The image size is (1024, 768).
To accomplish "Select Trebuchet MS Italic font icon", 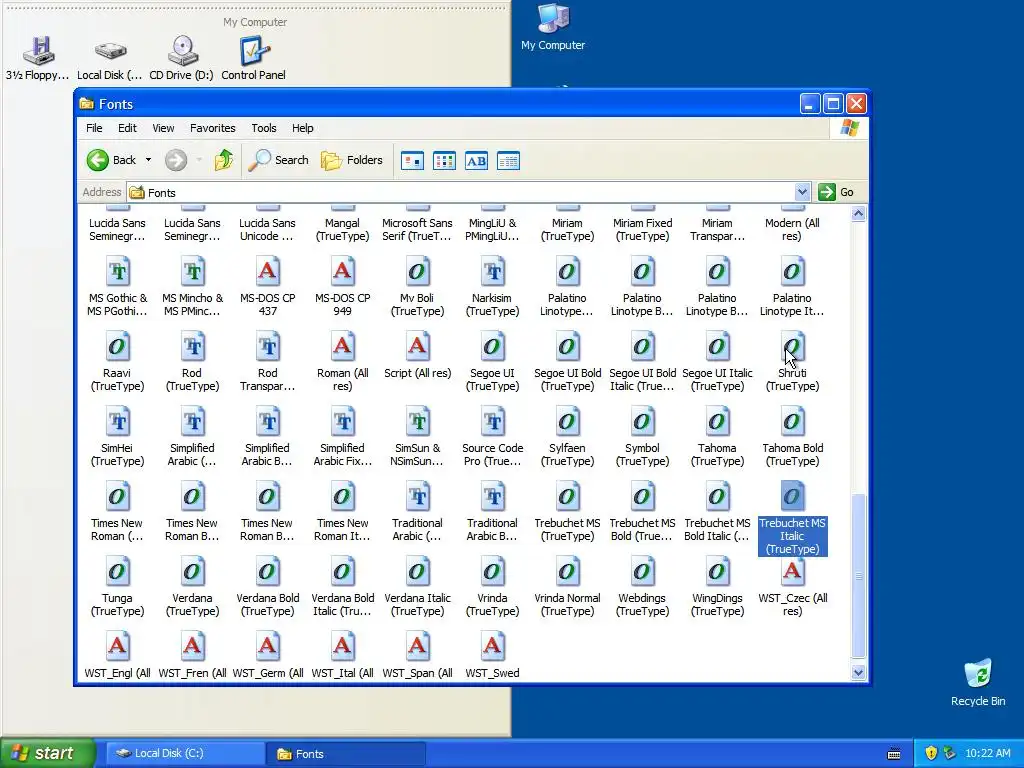I will click(x=792, y=497).
